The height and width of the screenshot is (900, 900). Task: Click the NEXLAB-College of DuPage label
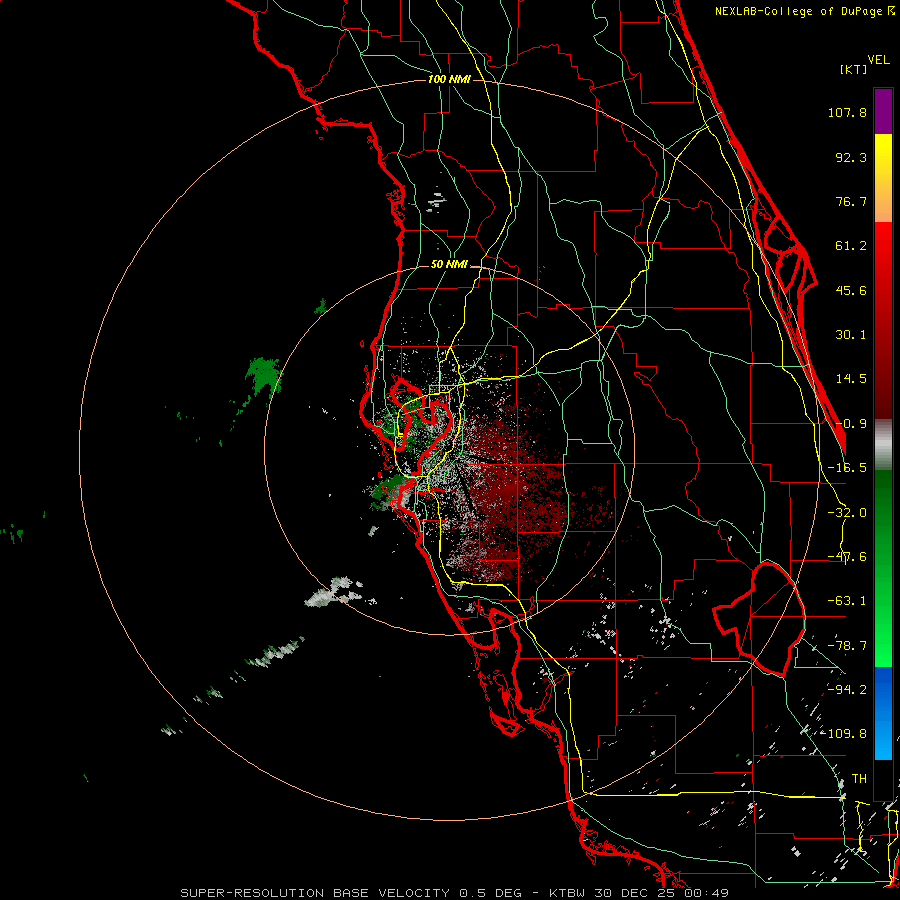point(803,11)
